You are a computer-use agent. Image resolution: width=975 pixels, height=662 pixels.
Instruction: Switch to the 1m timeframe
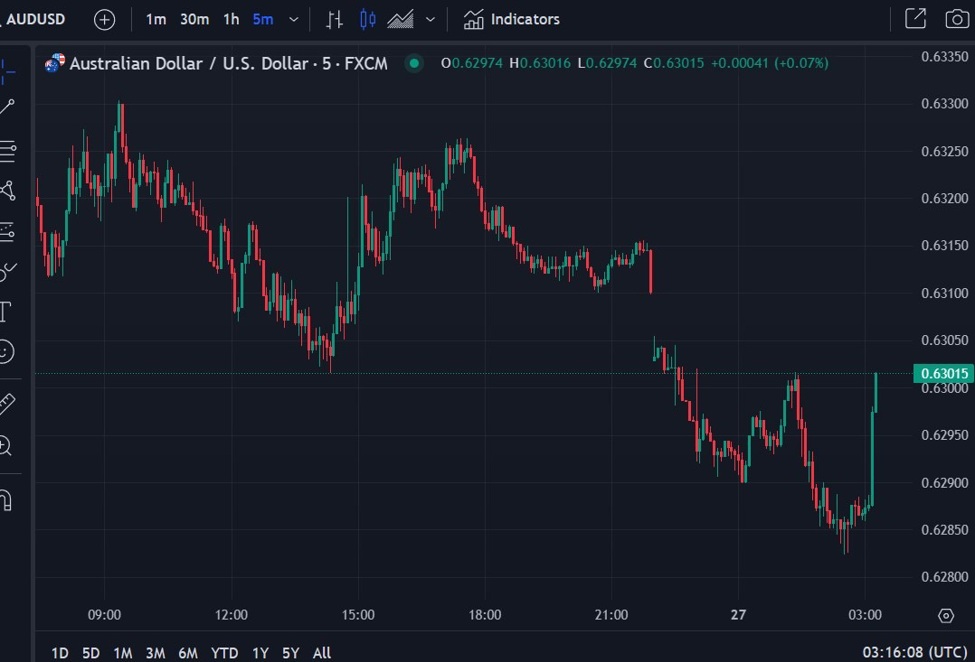coord(156,20)
